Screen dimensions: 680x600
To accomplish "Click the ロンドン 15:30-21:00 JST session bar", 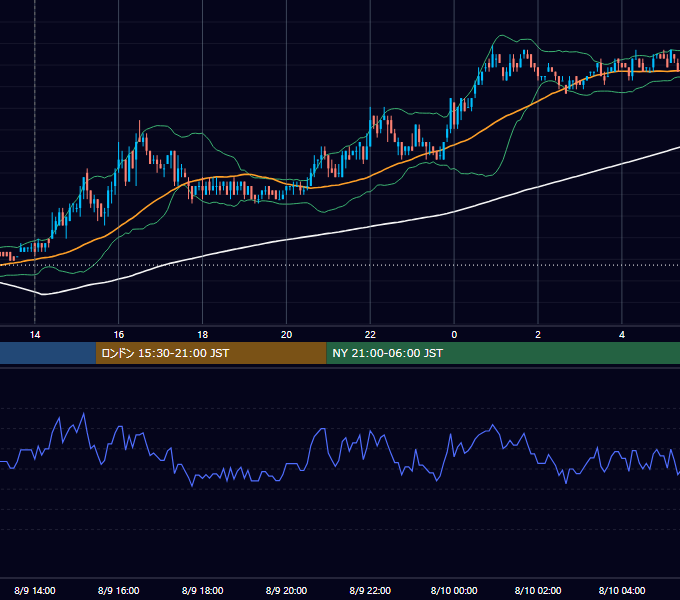I will 211,353.
